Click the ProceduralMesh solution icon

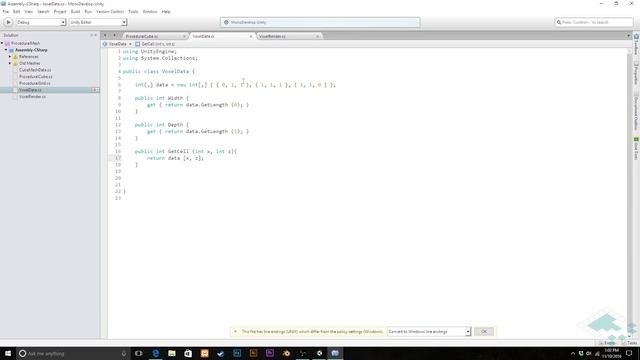pyautogui.click(x=7, y=43)
